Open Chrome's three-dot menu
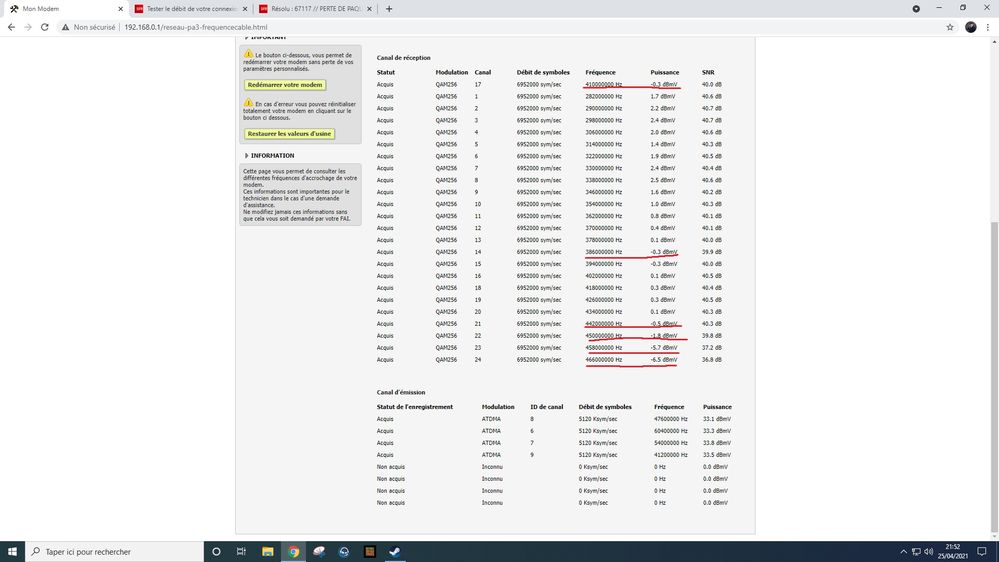Viewport: 999px width, 562px height. pos(988,27)
